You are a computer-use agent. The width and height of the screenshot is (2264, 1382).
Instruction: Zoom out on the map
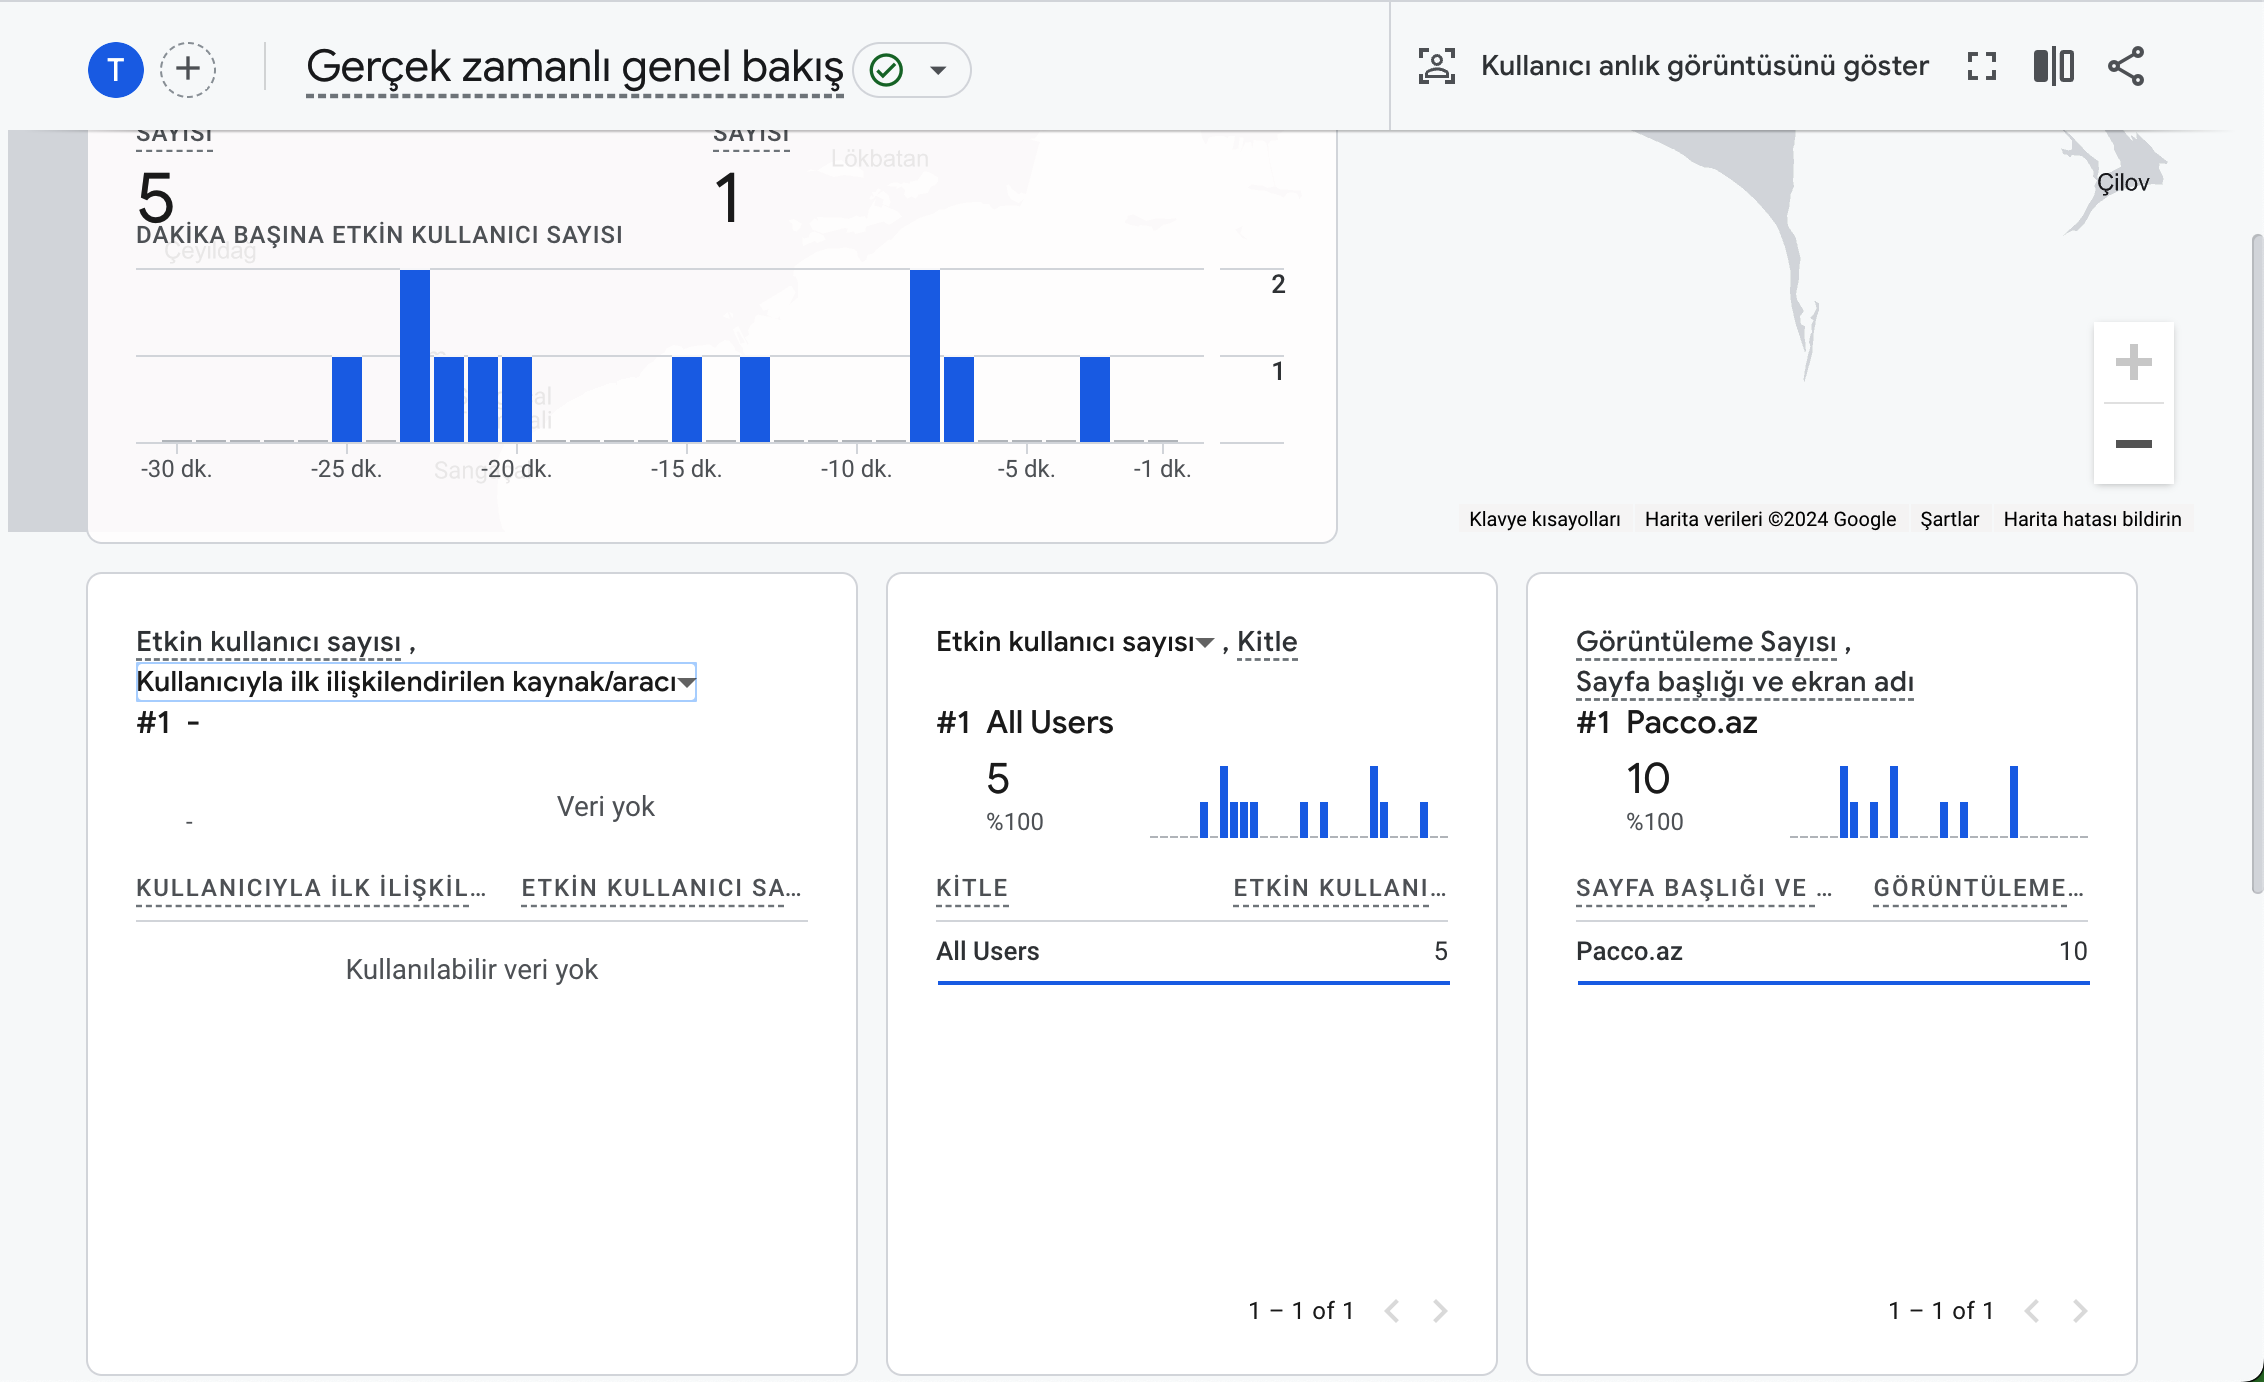[x=2133, y=444]
